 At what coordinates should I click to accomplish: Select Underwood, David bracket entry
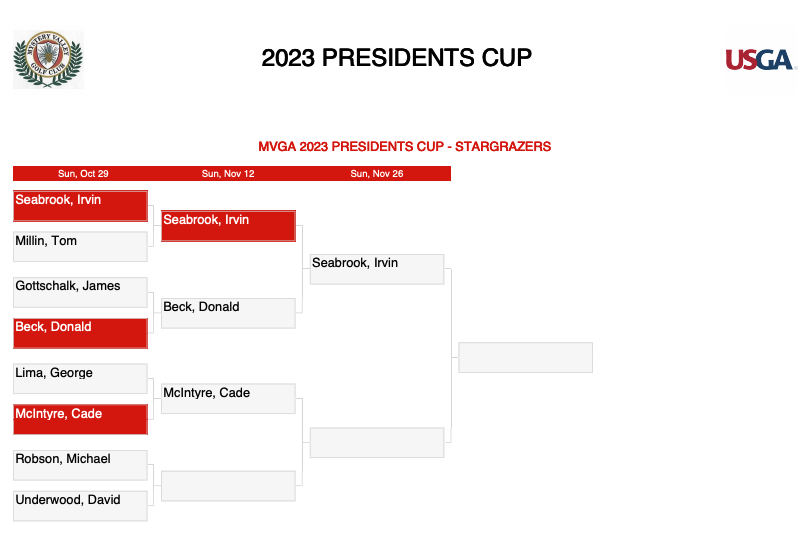click(81, 506)
